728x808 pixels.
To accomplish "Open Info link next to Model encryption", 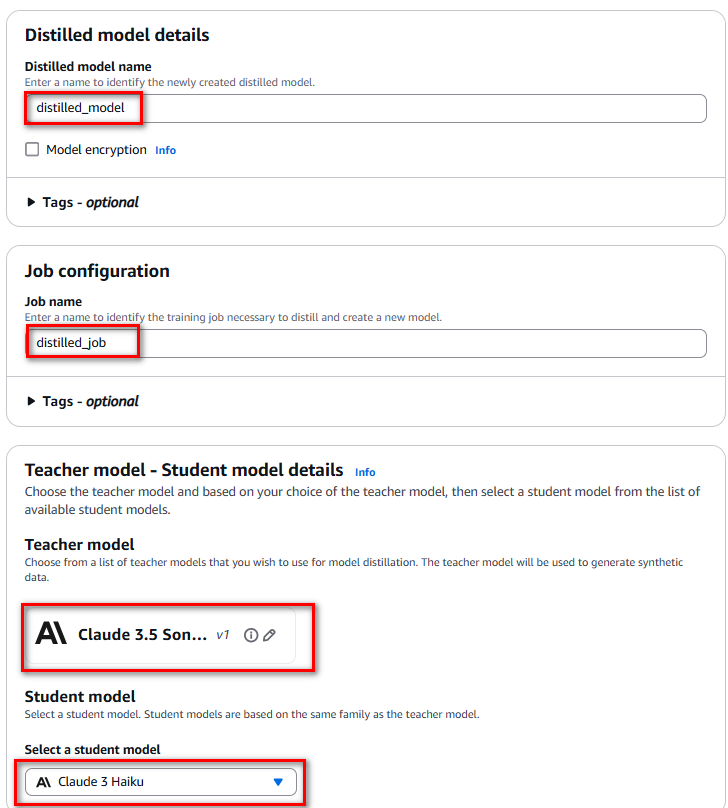I will pyautogui.click(x=165, y=150).
